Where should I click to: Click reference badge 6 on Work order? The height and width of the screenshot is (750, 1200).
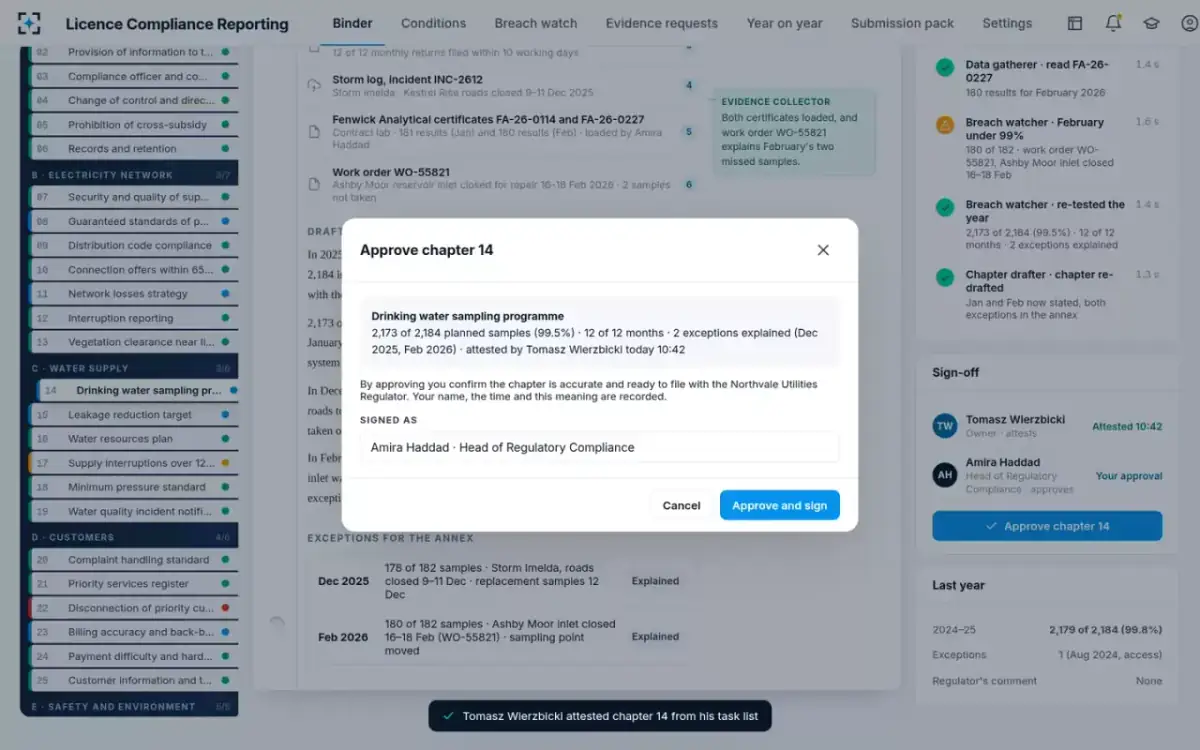pos(688,184)
